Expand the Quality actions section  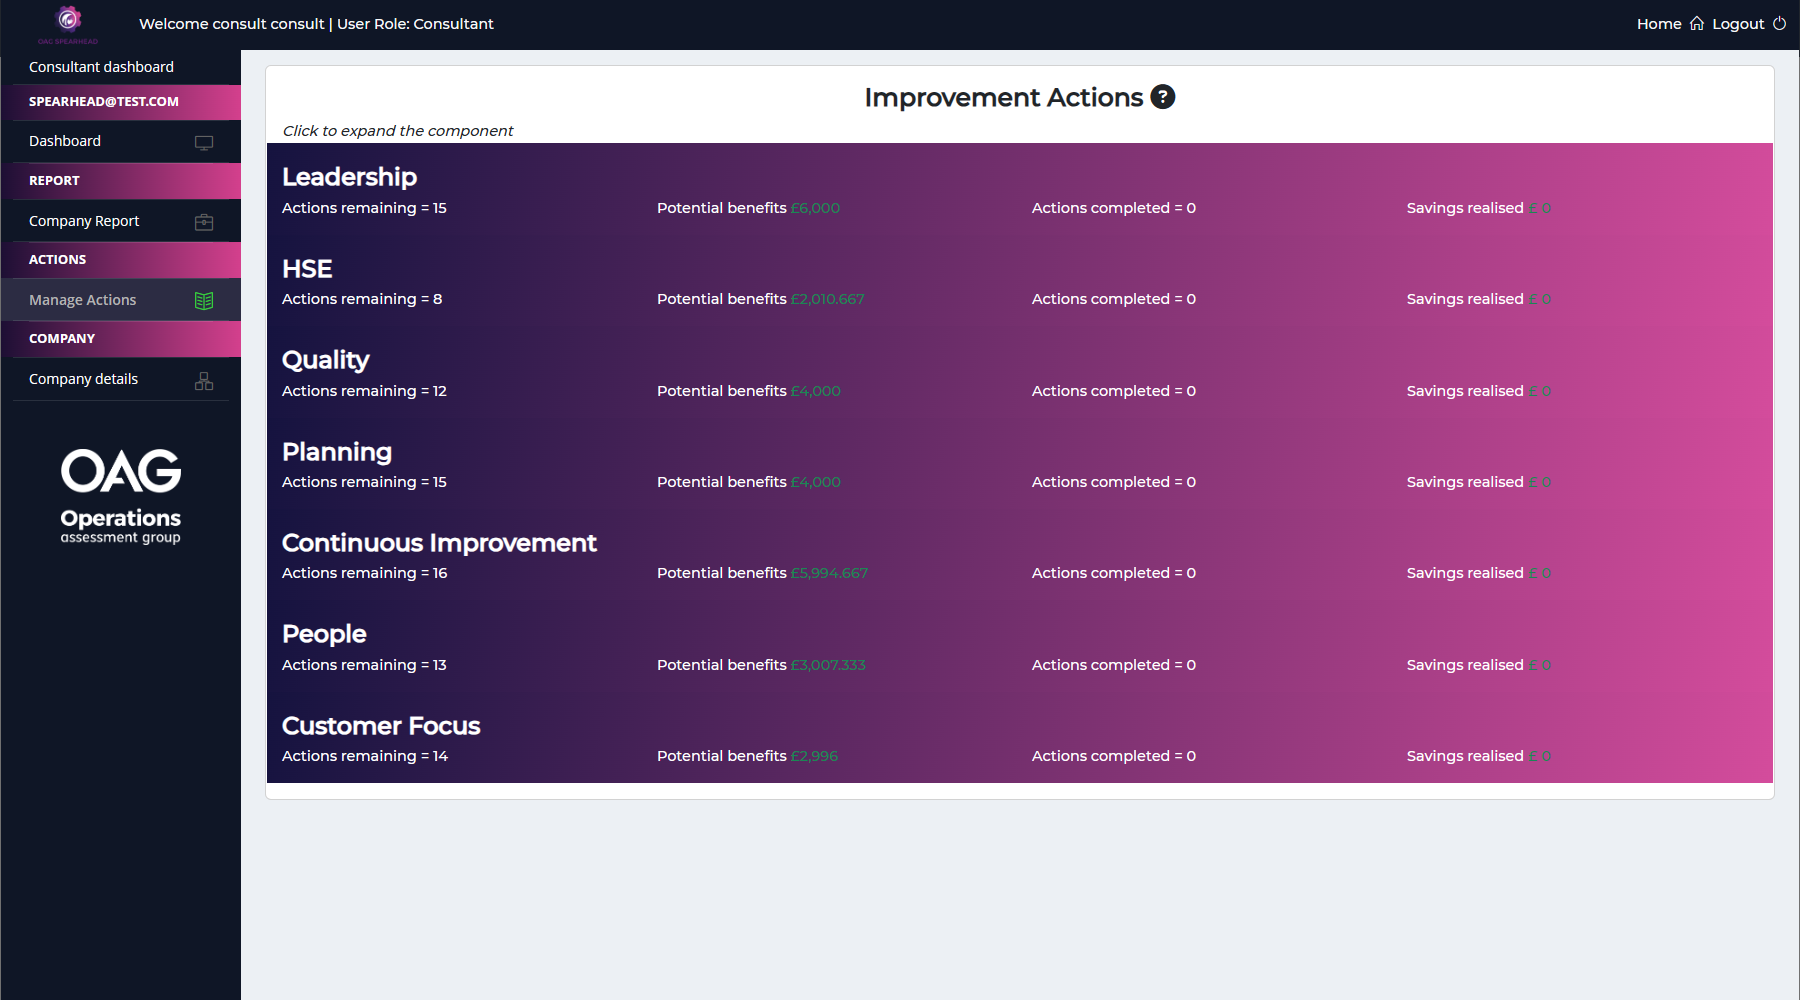click(325, 360)
